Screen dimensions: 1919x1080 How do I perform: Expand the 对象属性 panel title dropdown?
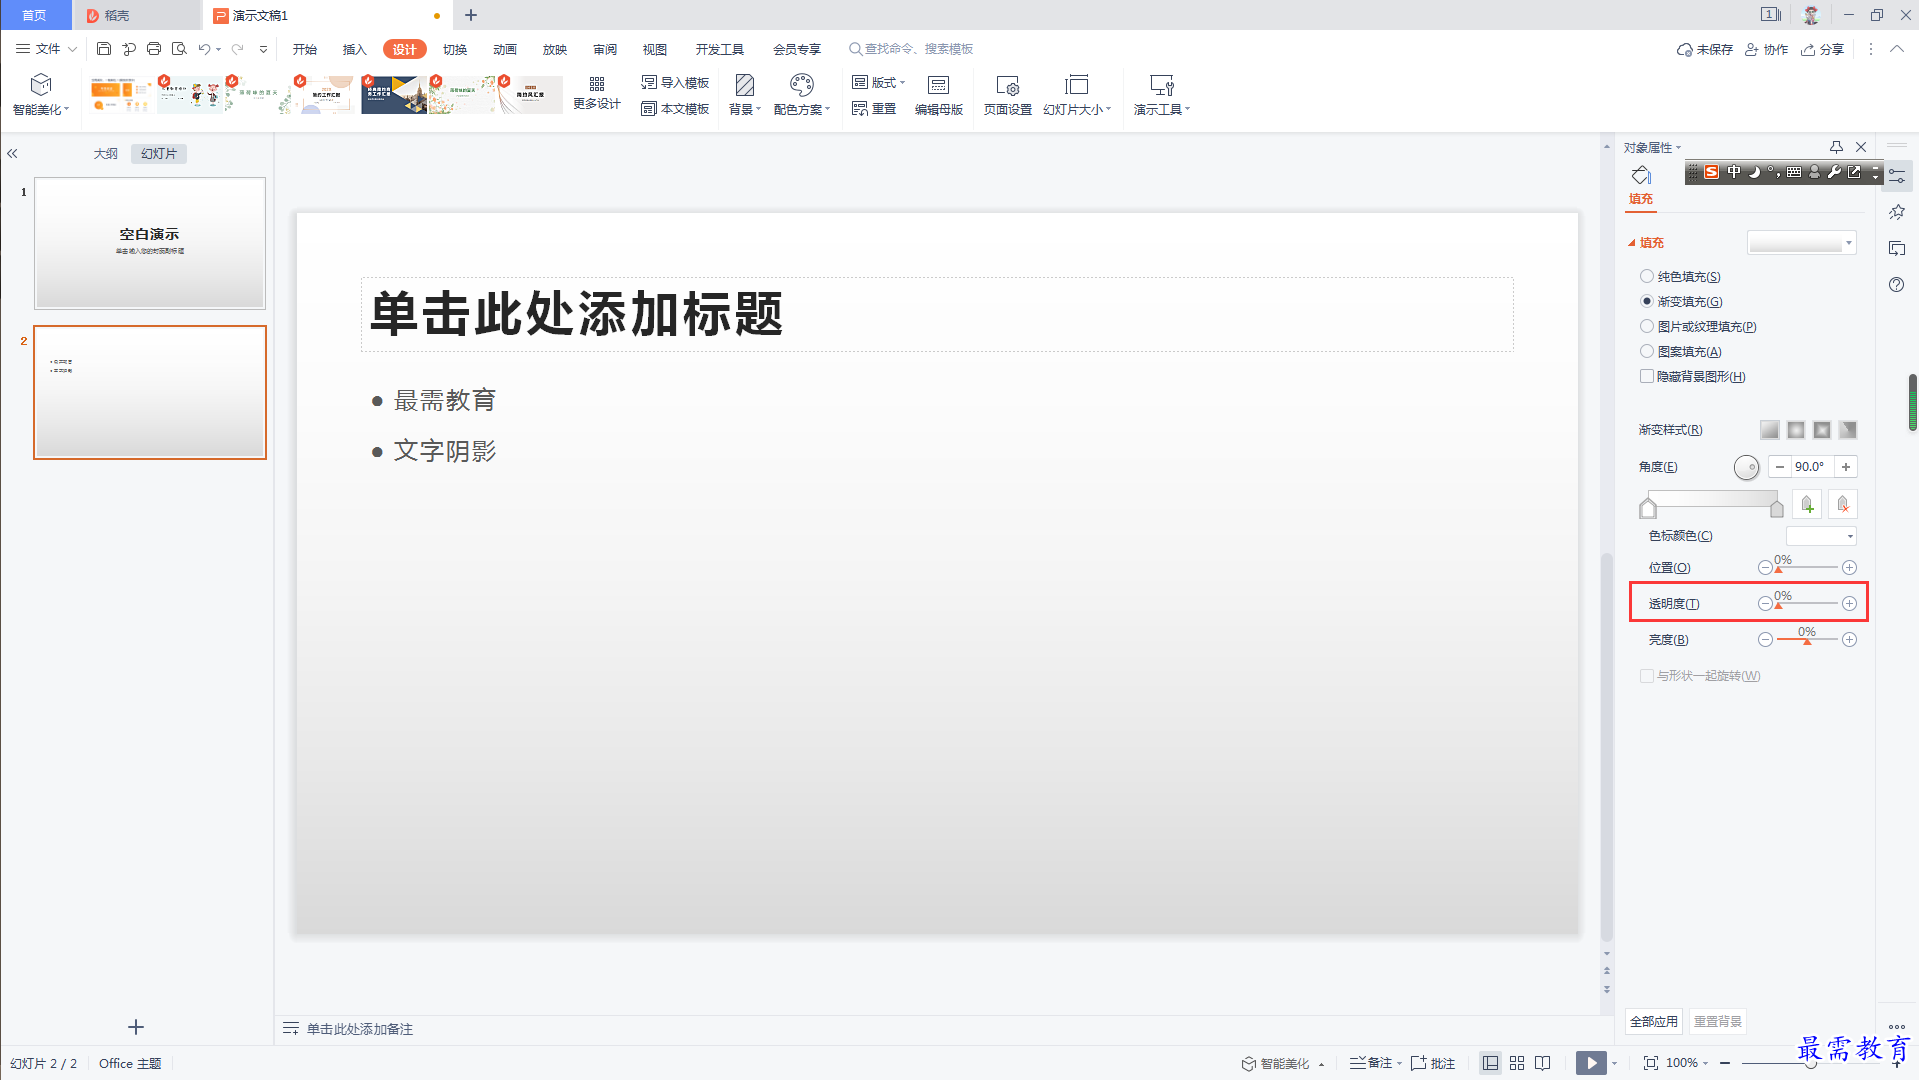point(1679,148)
